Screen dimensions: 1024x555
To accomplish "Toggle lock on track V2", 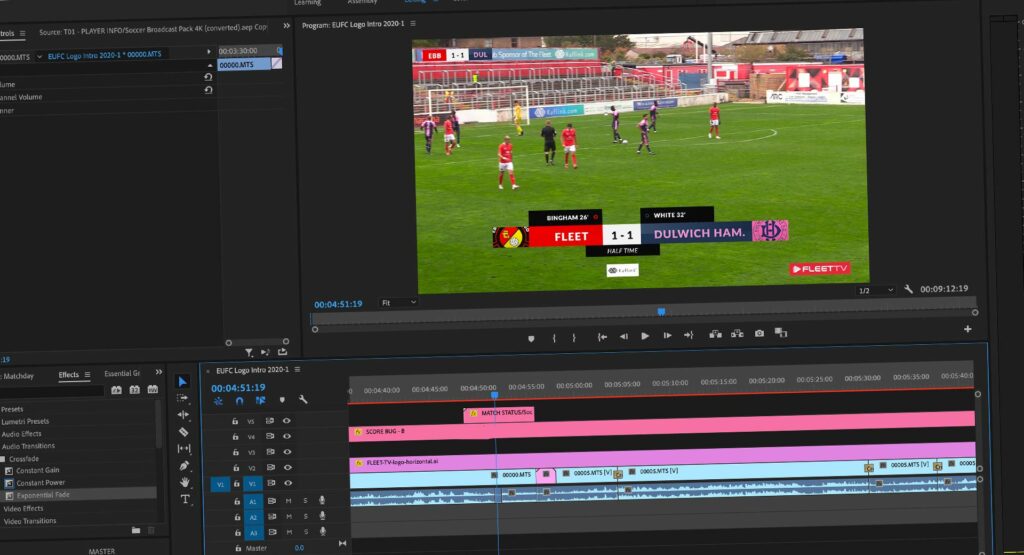I will coord(235,468).
